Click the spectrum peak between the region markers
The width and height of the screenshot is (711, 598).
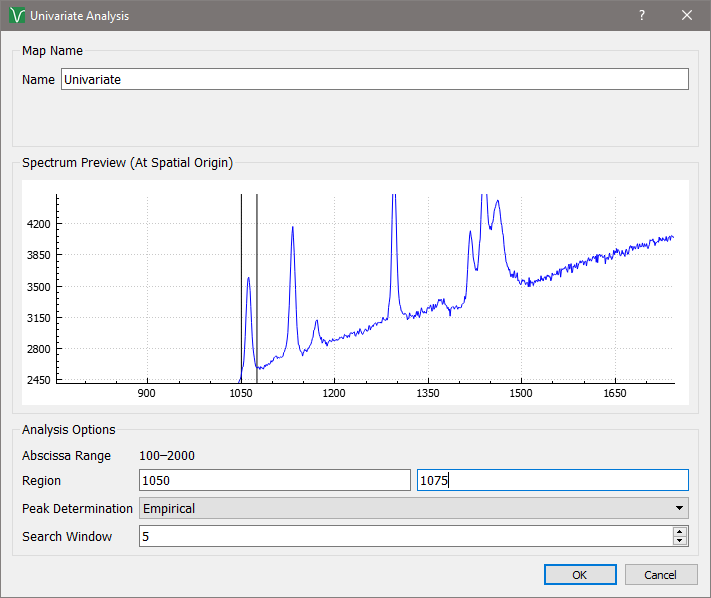248,280
